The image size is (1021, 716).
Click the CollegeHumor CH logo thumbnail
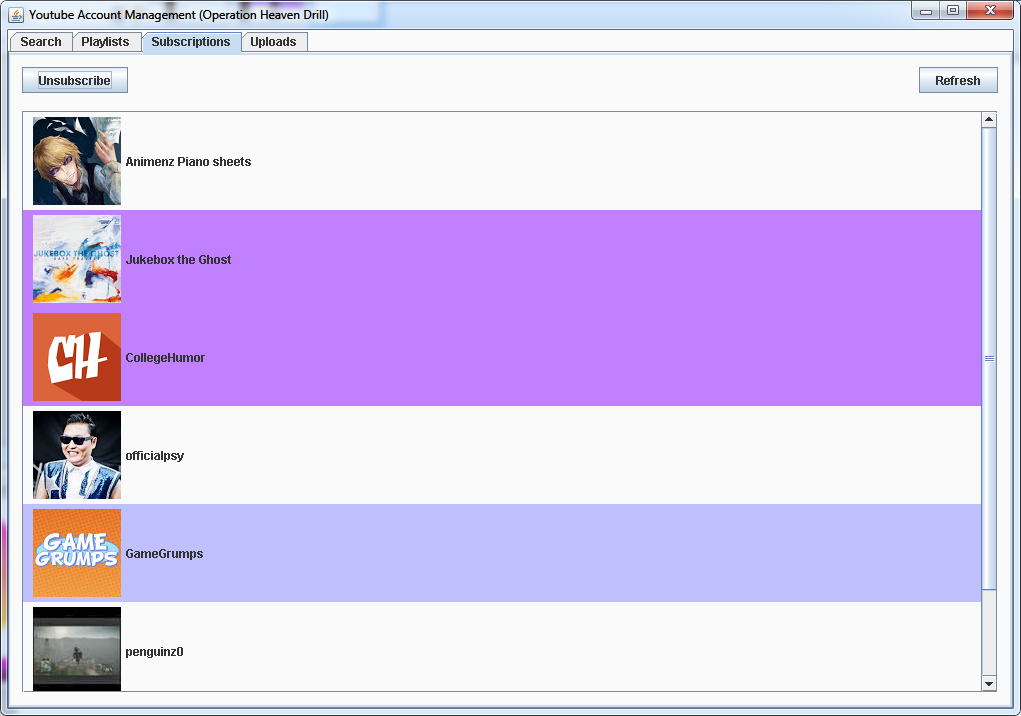[77, 357]
